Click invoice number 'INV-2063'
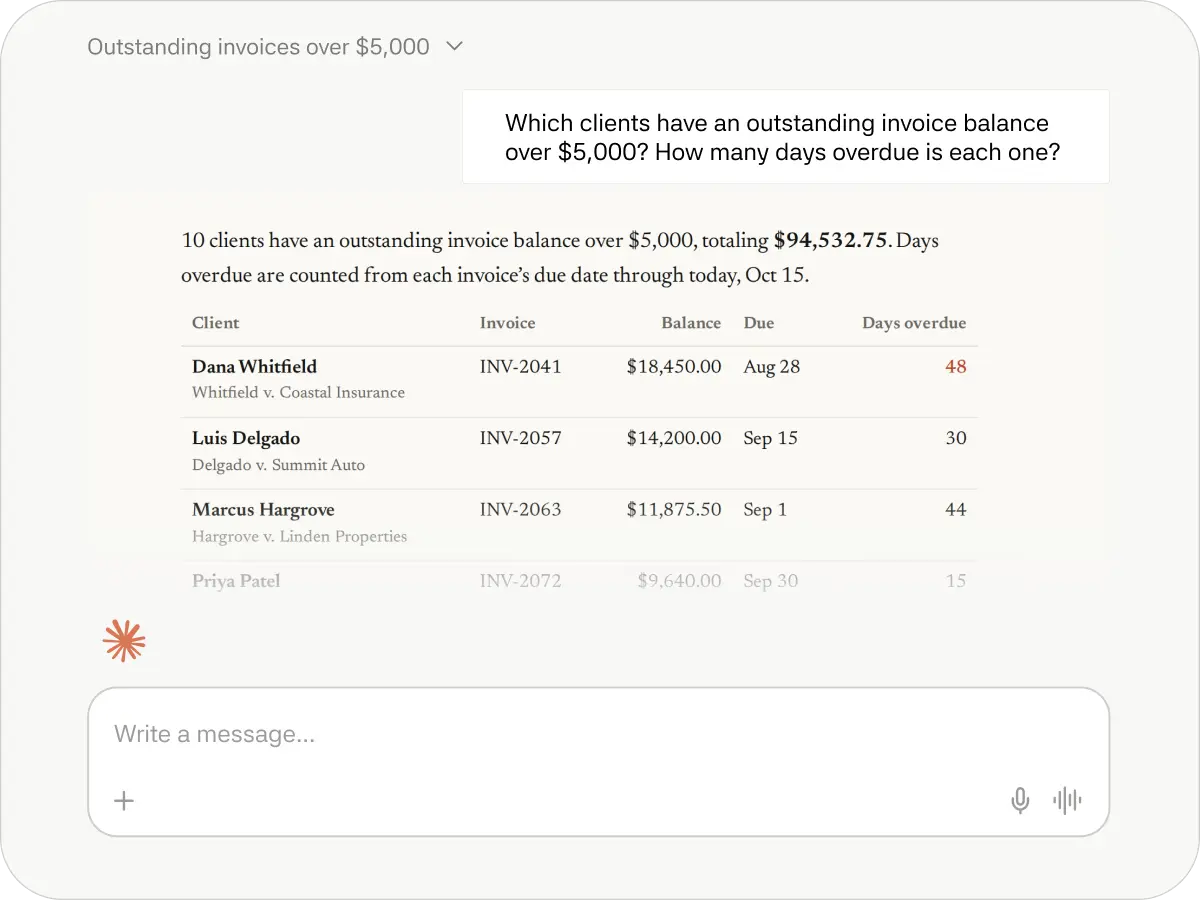This screenshot has height=900, width=1200. click(x=520, y=510)
